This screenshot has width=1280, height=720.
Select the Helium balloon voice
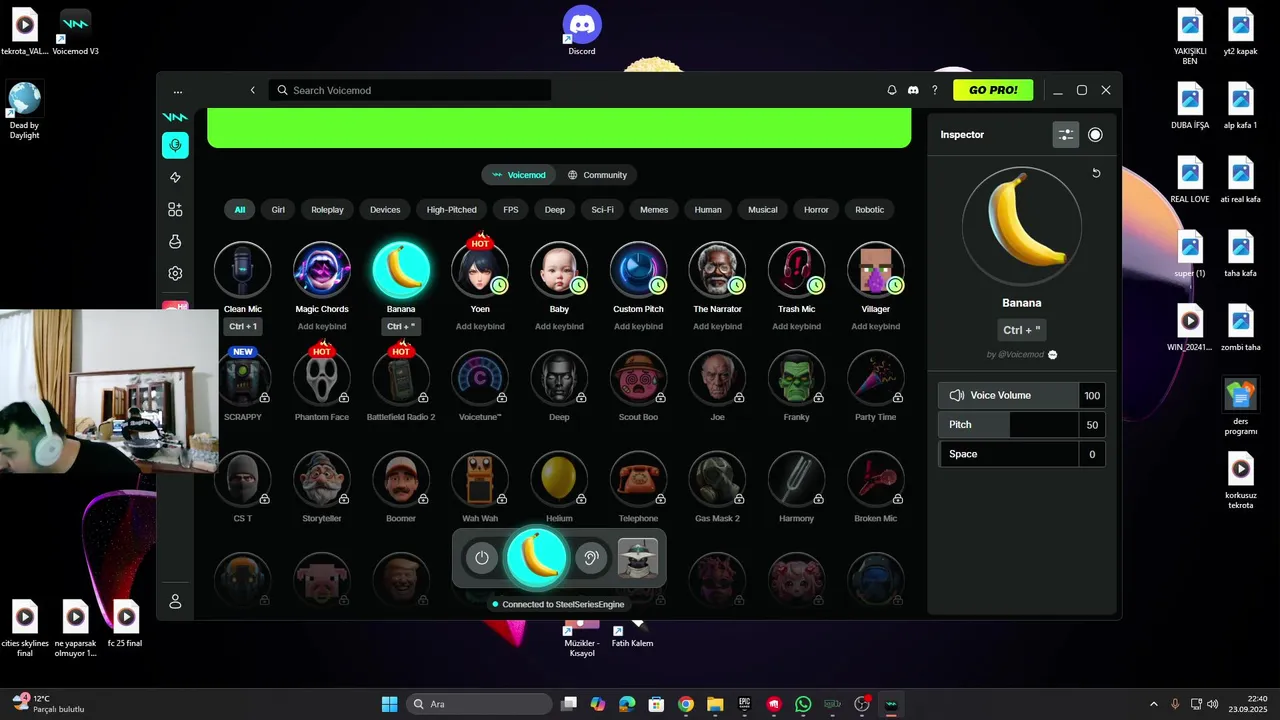tap(559, 480)
